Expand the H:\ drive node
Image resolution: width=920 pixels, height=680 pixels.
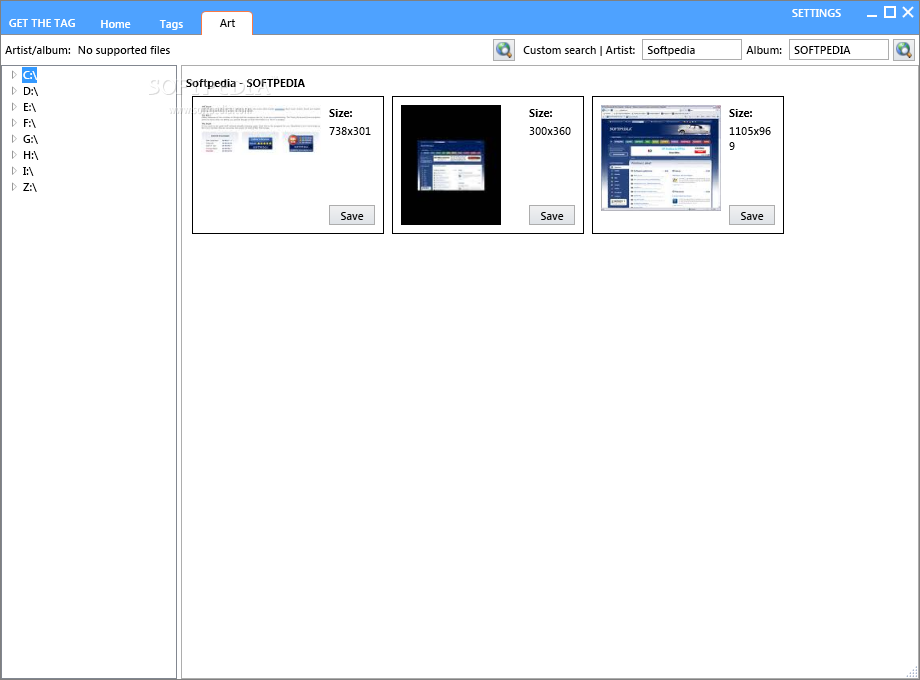[x=14, y=155]
